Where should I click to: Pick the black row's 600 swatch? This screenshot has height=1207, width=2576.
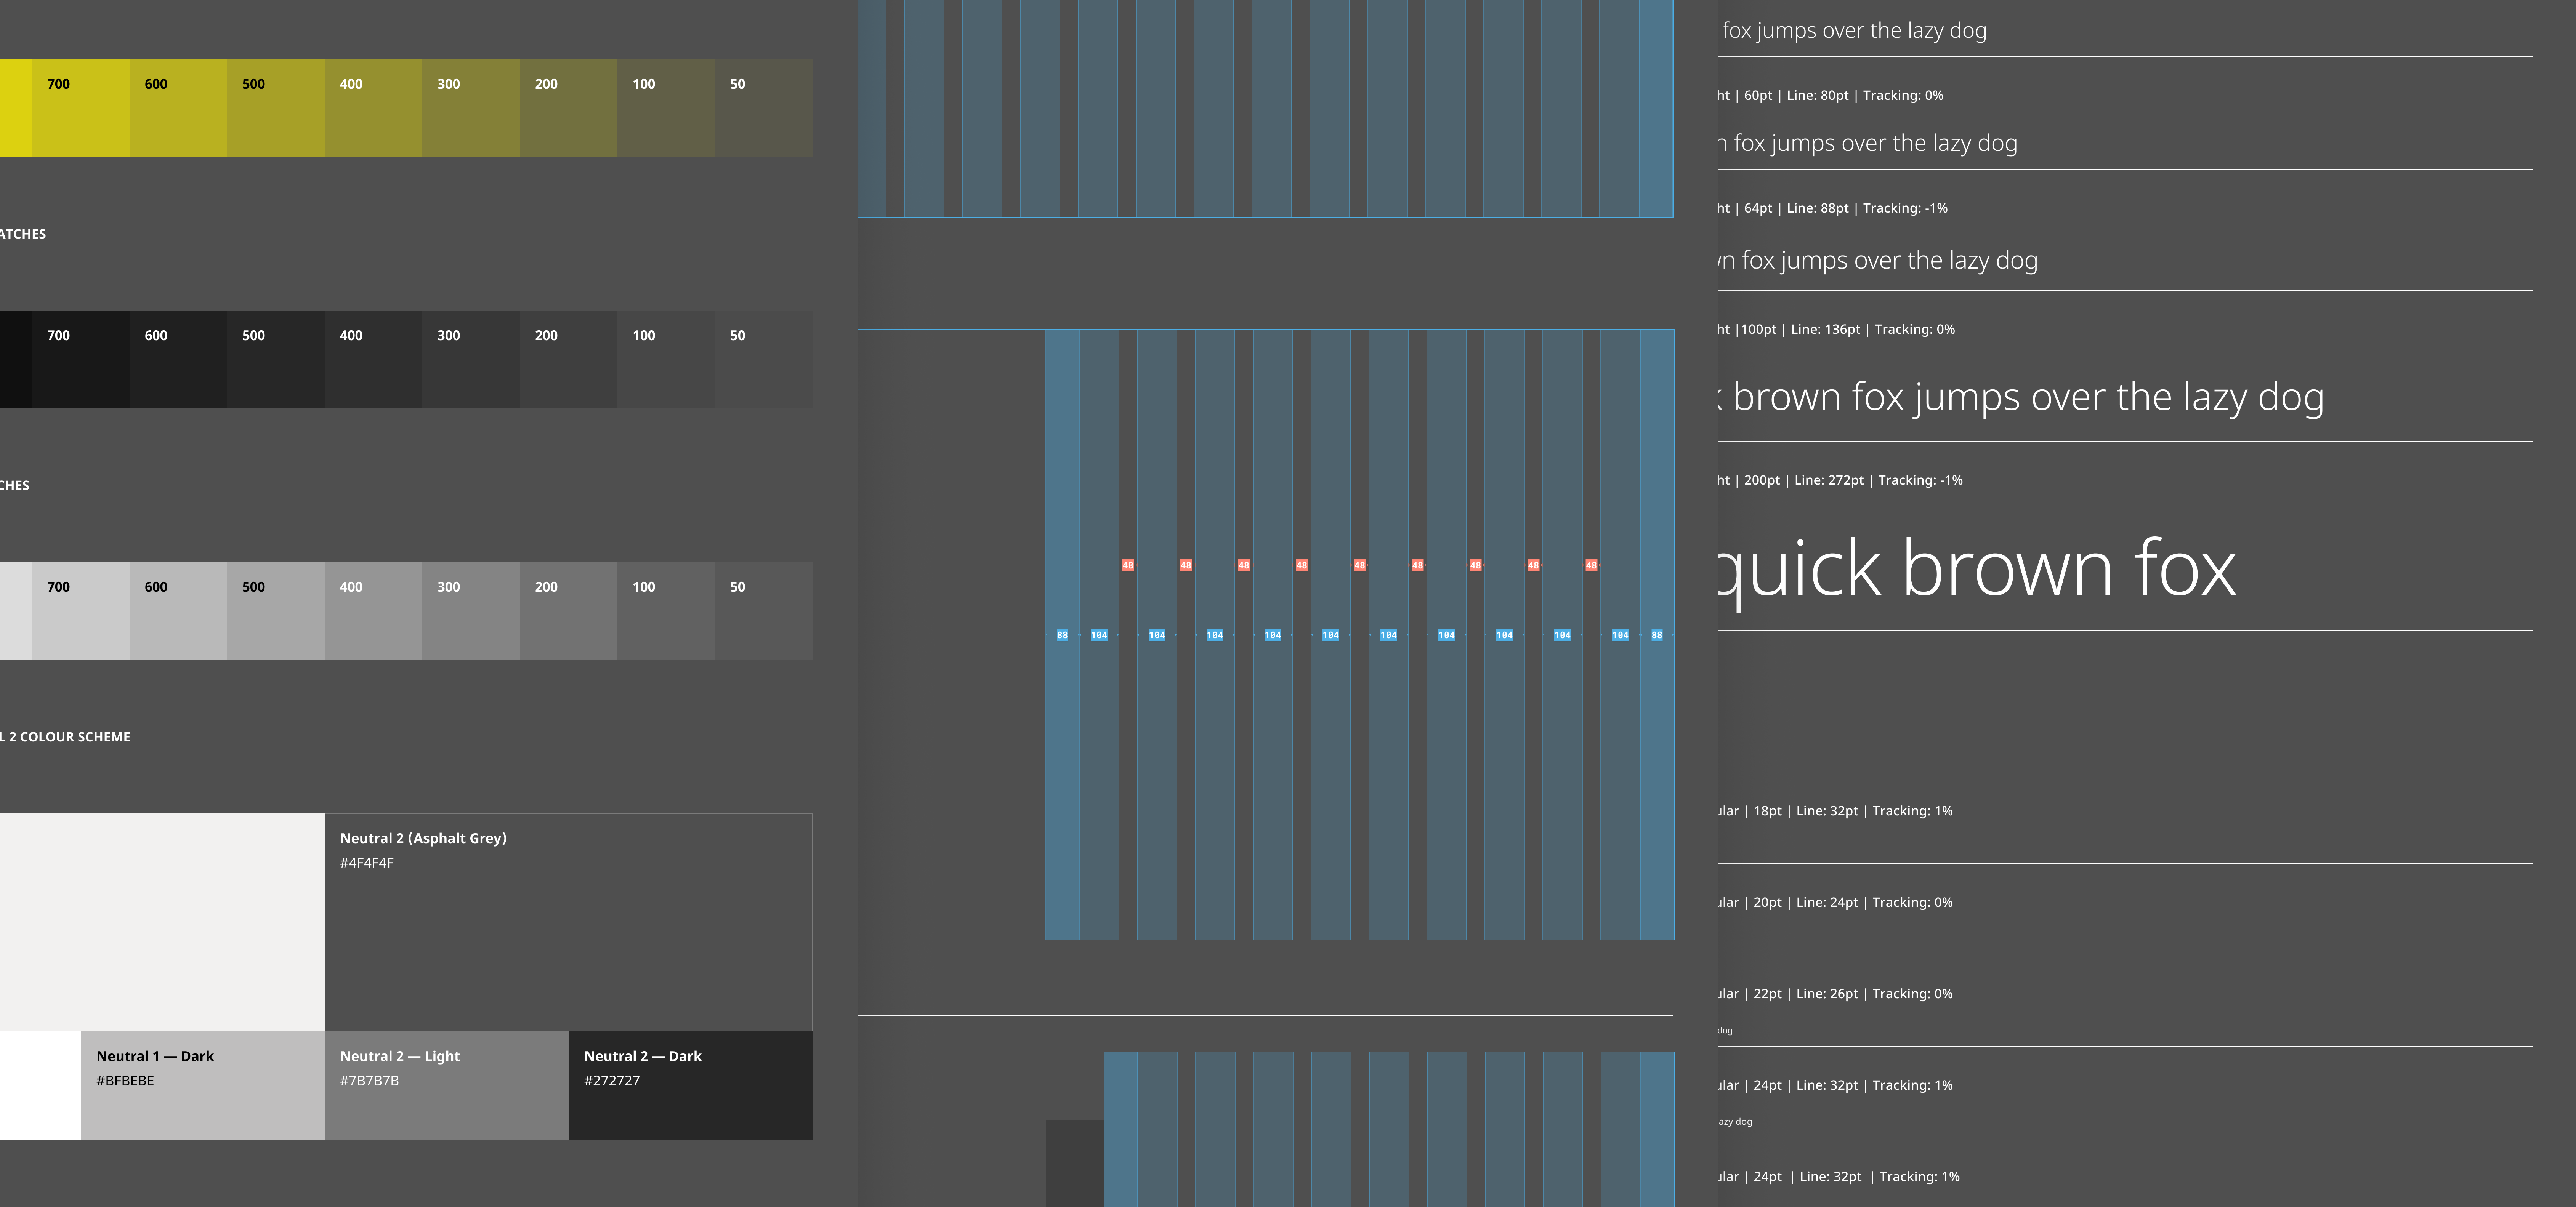(x=178, y=359)
